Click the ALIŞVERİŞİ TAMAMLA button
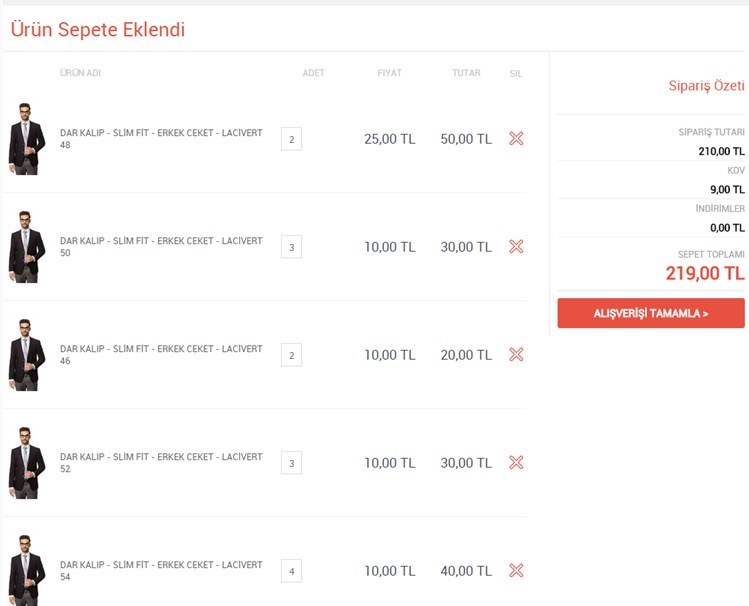This screenshot has width=749, height=606. (651, 313)
